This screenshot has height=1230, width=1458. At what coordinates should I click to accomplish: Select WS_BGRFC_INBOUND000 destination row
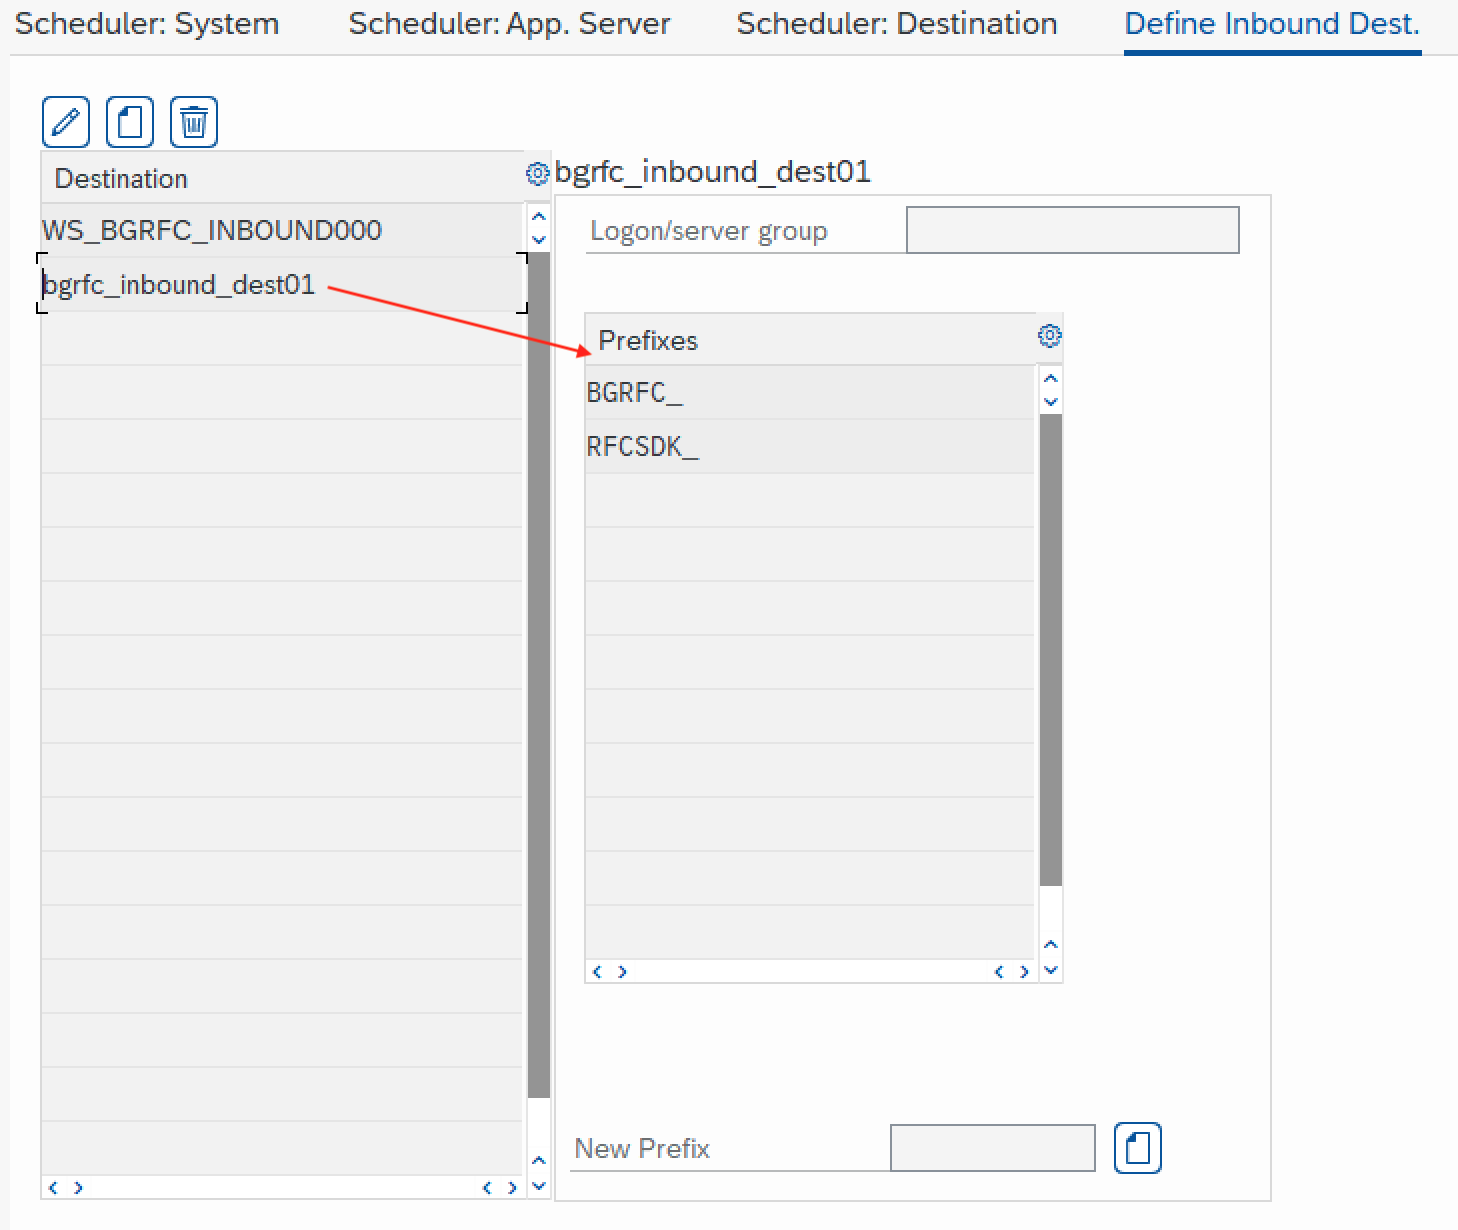click(282, 230)
